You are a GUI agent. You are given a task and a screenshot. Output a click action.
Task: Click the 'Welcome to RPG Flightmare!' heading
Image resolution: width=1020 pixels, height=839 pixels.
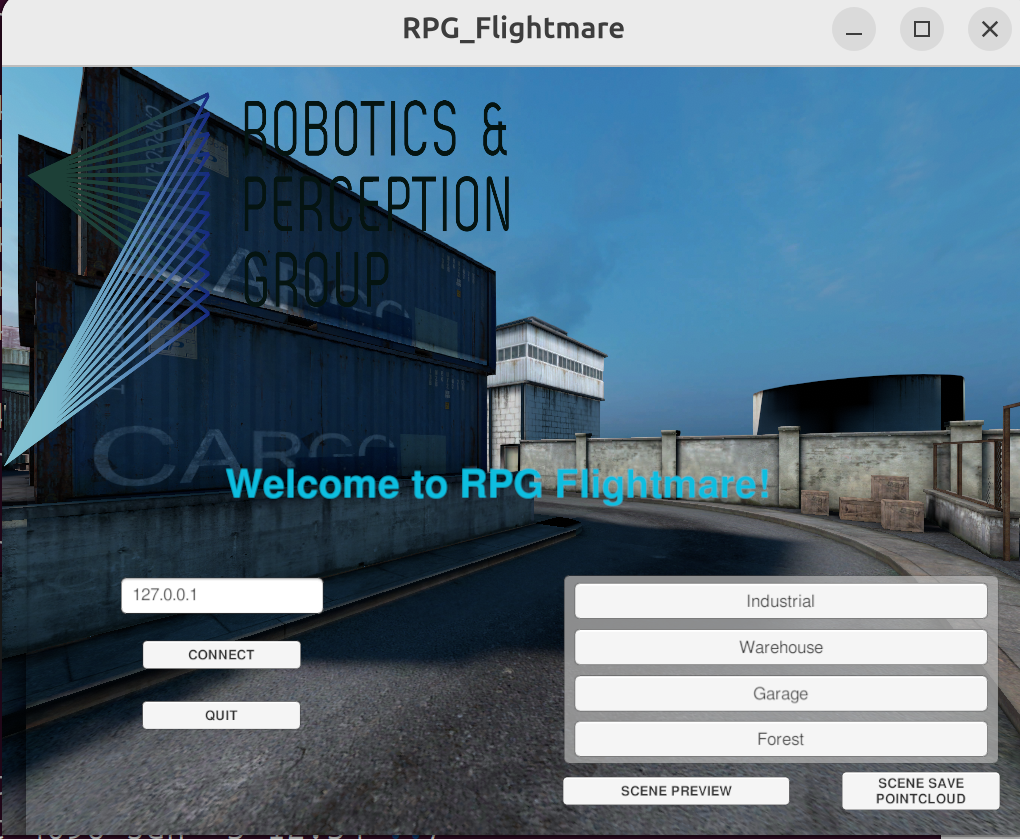498,485
